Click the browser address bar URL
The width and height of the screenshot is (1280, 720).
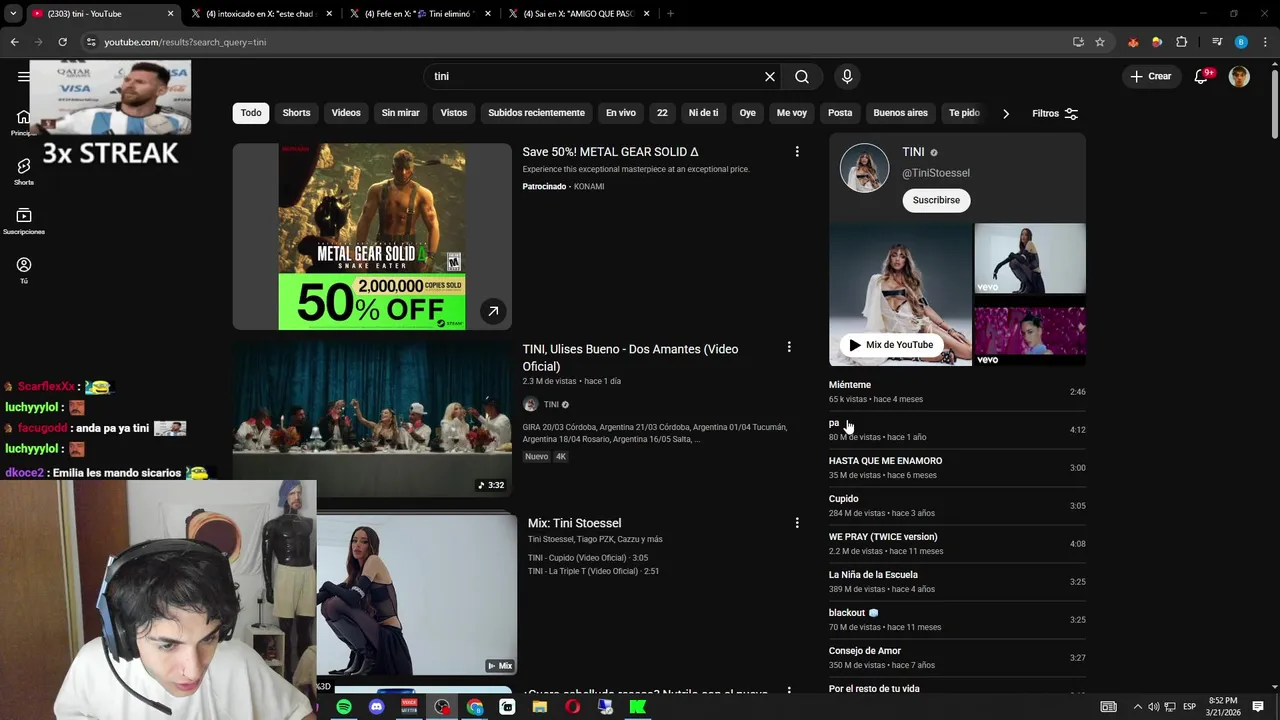(x=185, y=42)
